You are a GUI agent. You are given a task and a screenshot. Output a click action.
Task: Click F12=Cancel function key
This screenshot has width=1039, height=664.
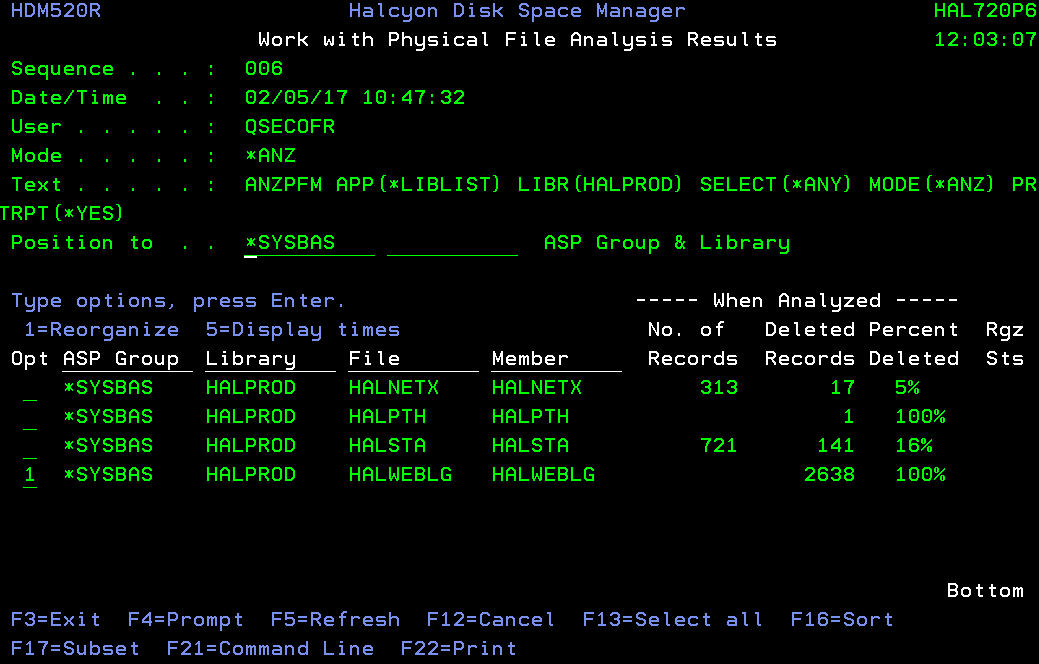coord(491,620)
